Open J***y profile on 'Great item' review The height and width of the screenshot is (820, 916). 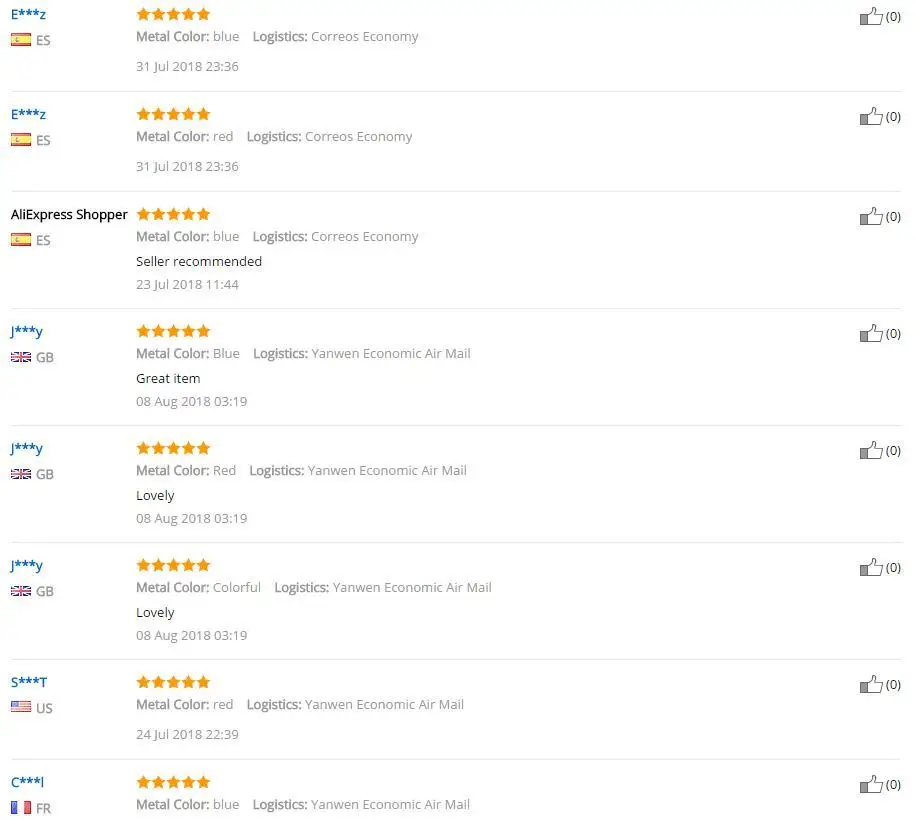coord(26,332)
